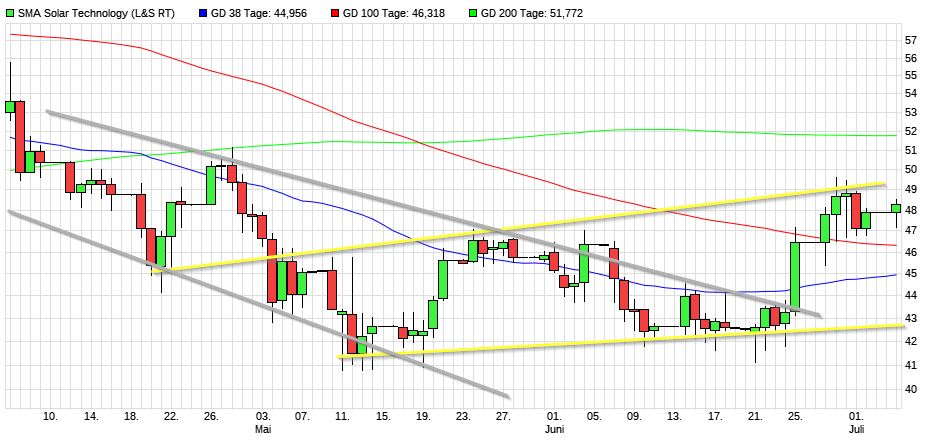Click the blue GD 38 Tage legend swatch

(202, 13)
